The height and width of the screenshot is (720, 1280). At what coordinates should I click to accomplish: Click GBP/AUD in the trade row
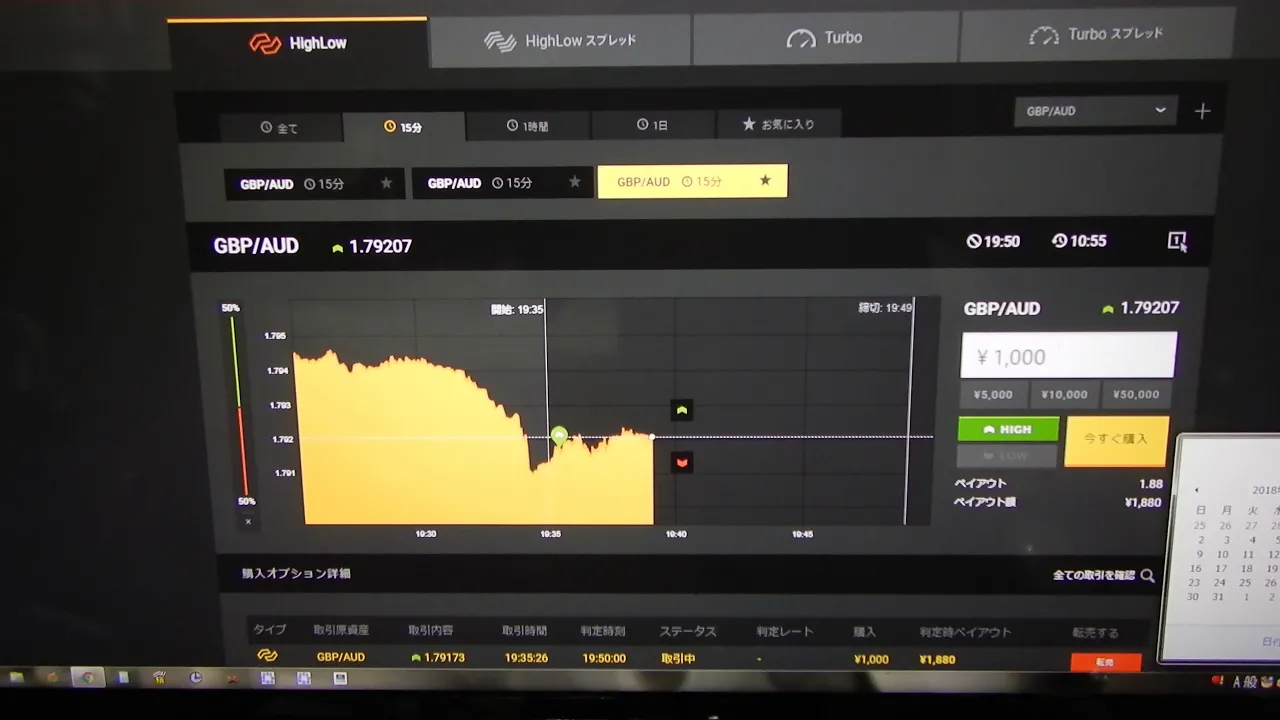click(341, 657)
